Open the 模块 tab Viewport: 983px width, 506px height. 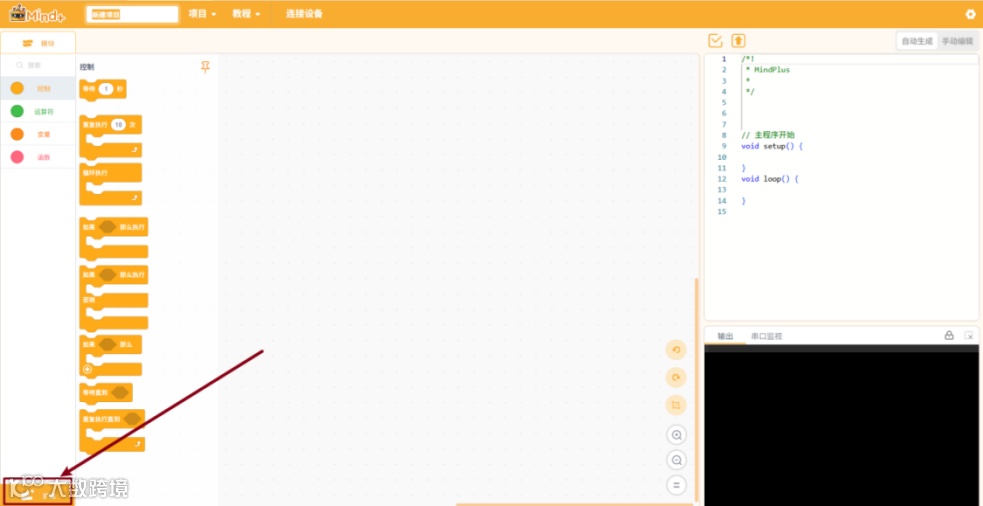click(38, 43)
